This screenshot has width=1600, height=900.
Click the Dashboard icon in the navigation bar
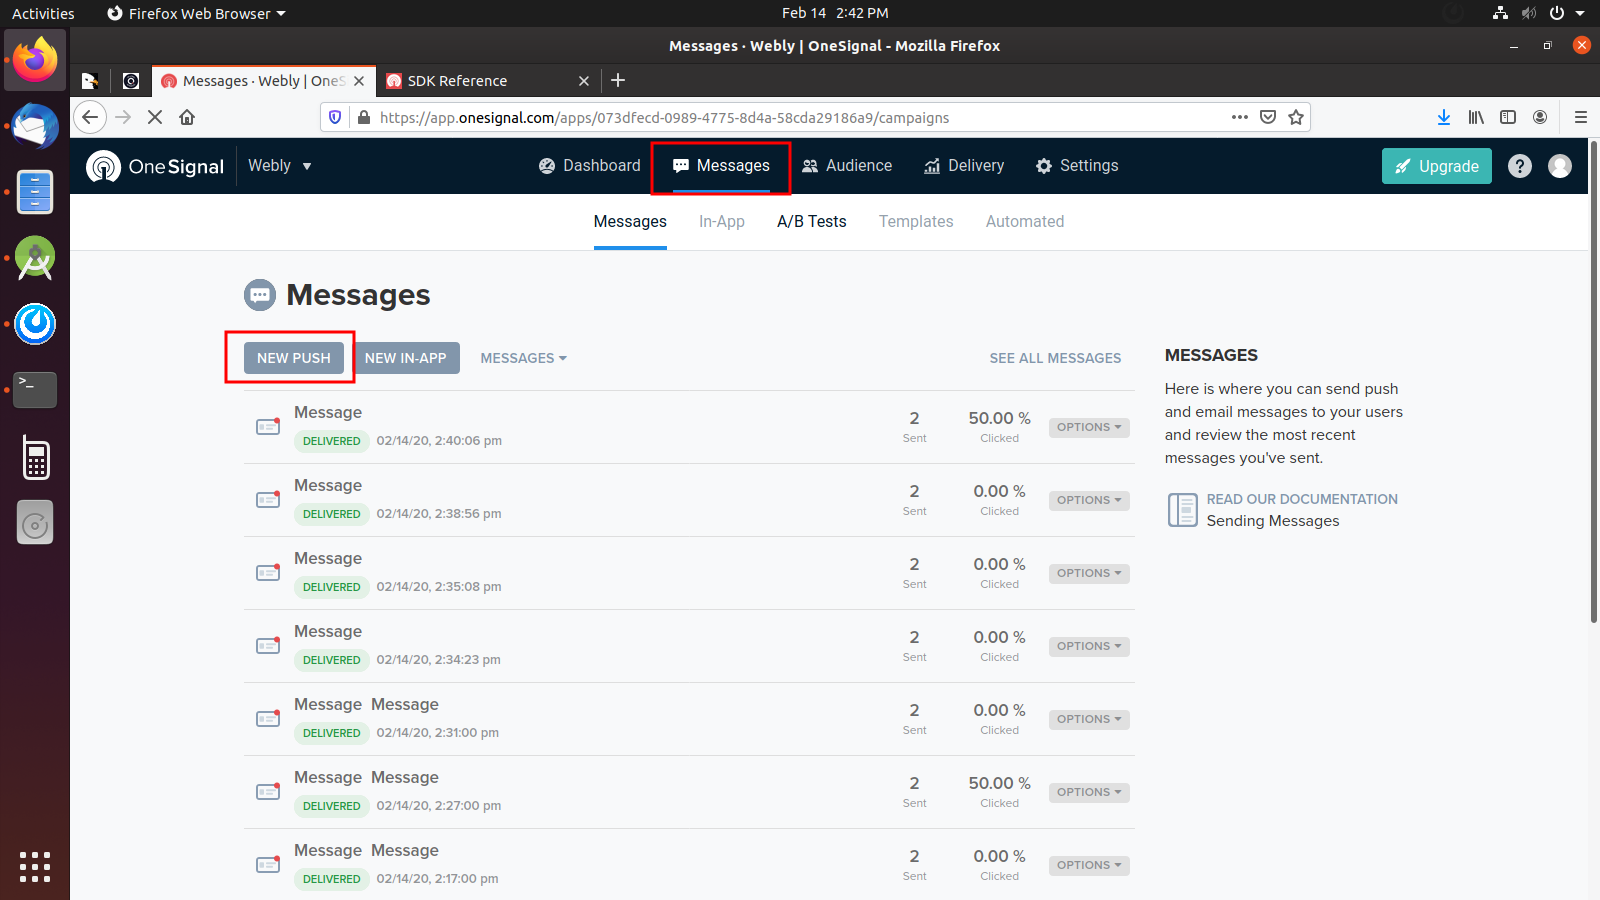coord(545,166)
